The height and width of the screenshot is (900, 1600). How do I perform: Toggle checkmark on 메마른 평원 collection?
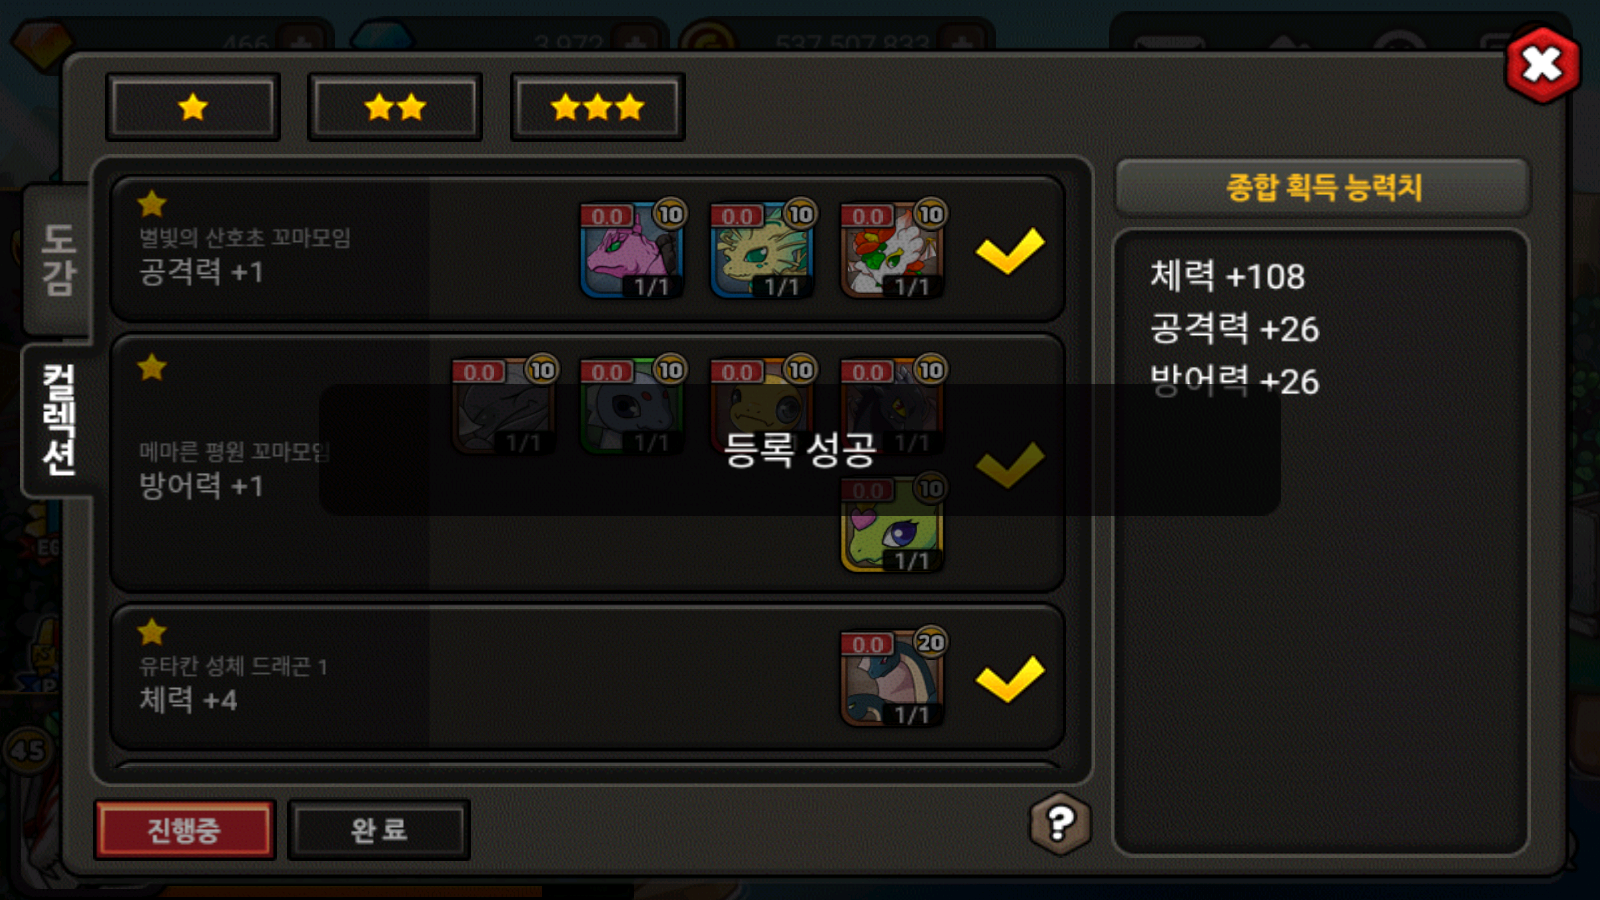point(1010,465)
